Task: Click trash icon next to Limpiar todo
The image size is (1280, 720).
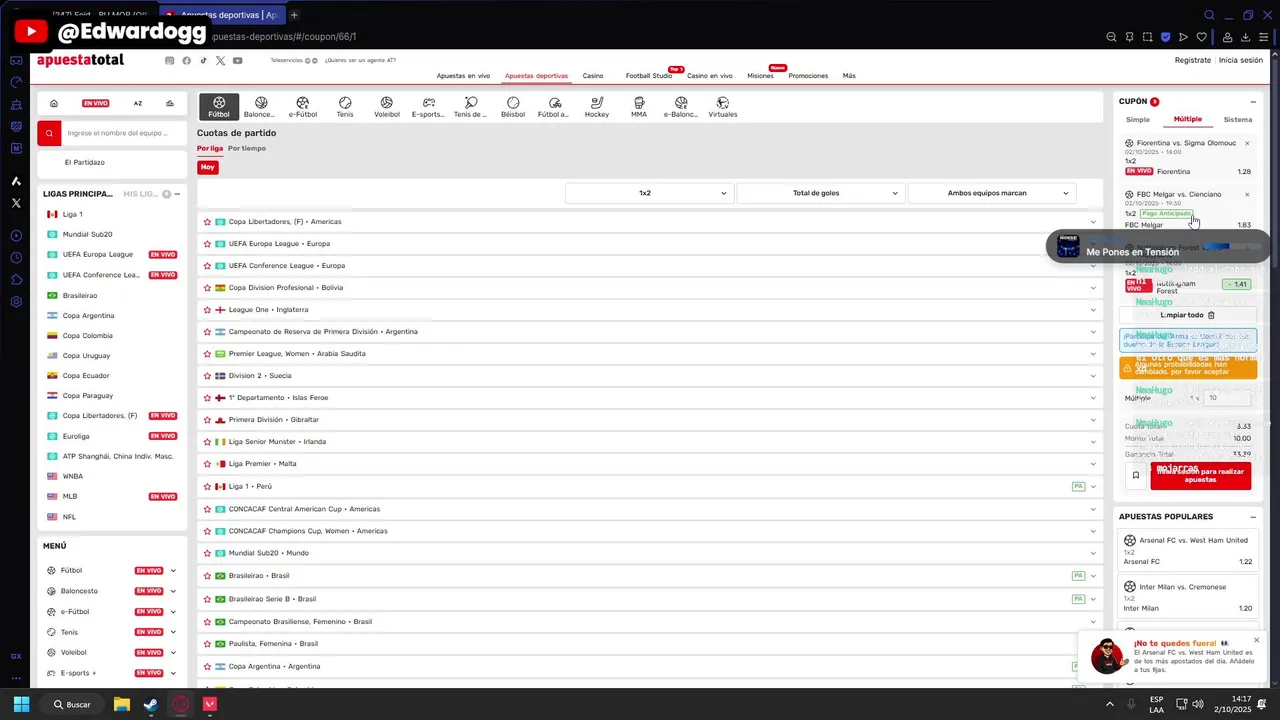Action: click(x=1211, y=315)
